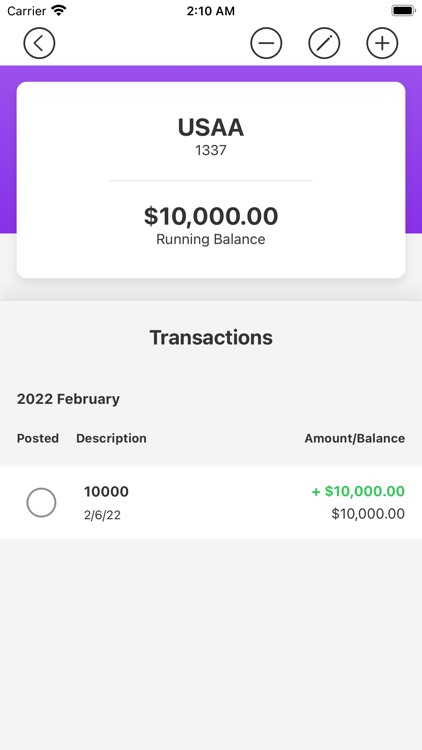Tap the Wi-Fi status icon
This screenshot has width=422, height=750.
(59, 11)
